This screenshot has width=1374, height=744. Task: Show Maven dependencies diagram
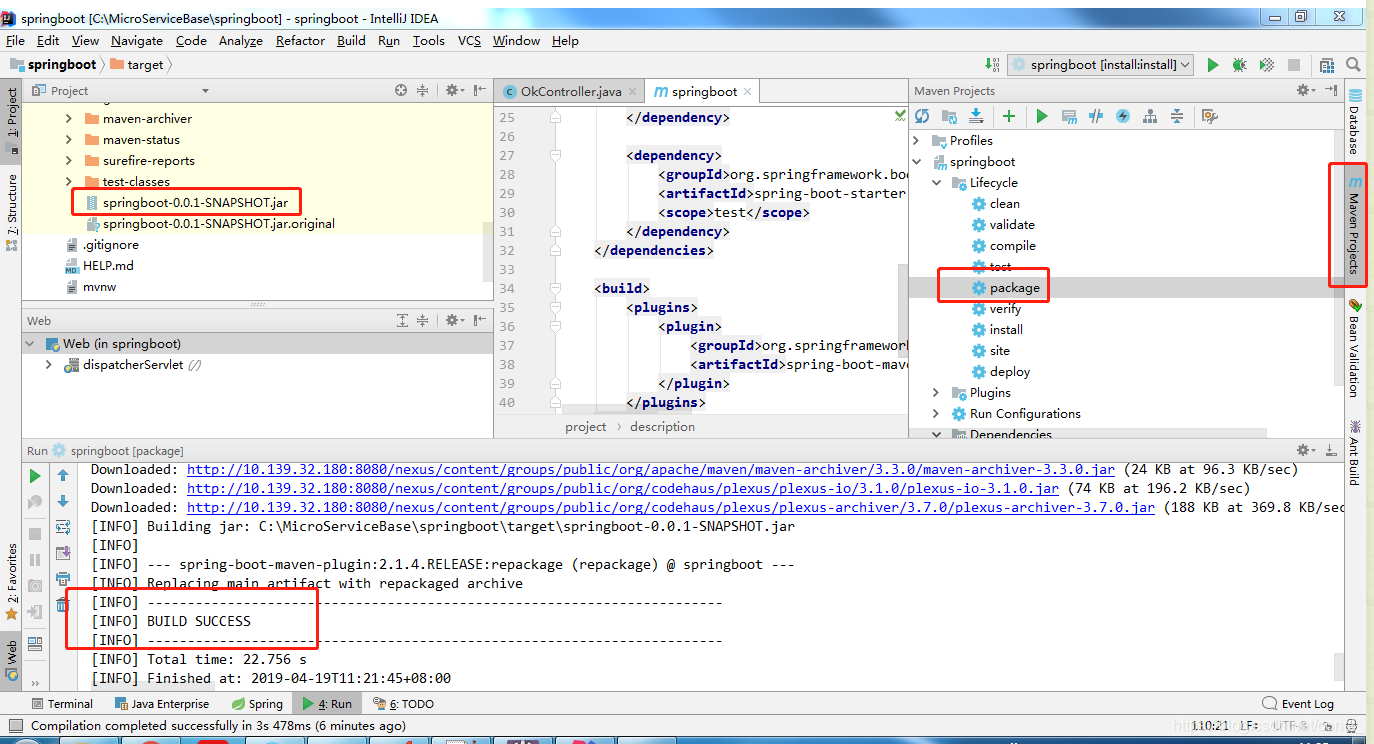point(1150,116)
